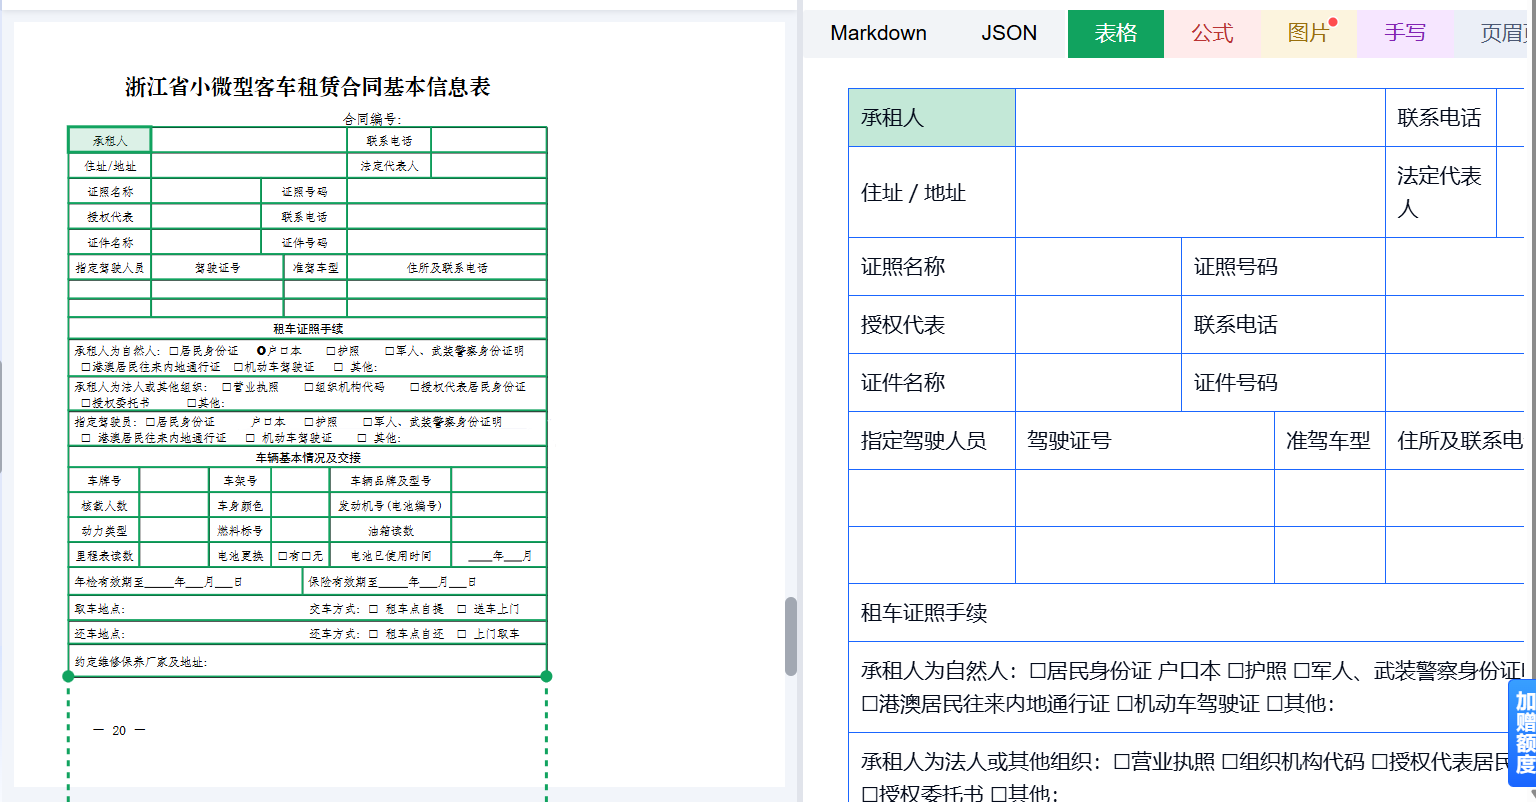The height and width of the screenshot is (802, 1536).
Task: Click 车牌号 cell in document preview
Action: click(104, 480)
